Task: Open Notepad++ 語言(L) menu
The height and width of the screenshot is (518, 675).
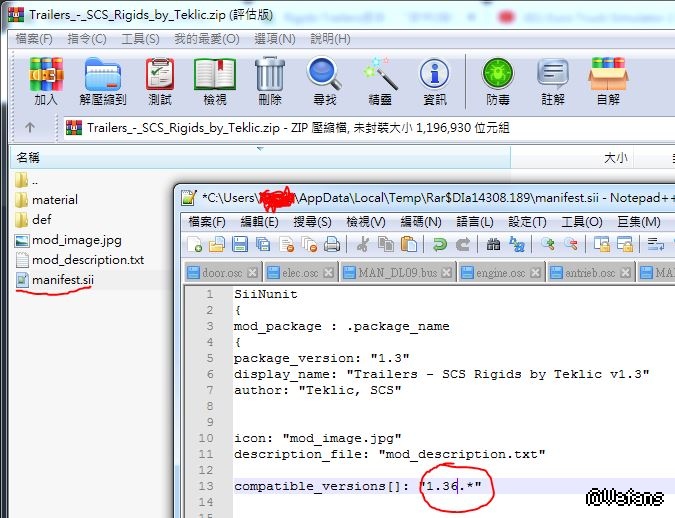Action: tap(475, 222)
